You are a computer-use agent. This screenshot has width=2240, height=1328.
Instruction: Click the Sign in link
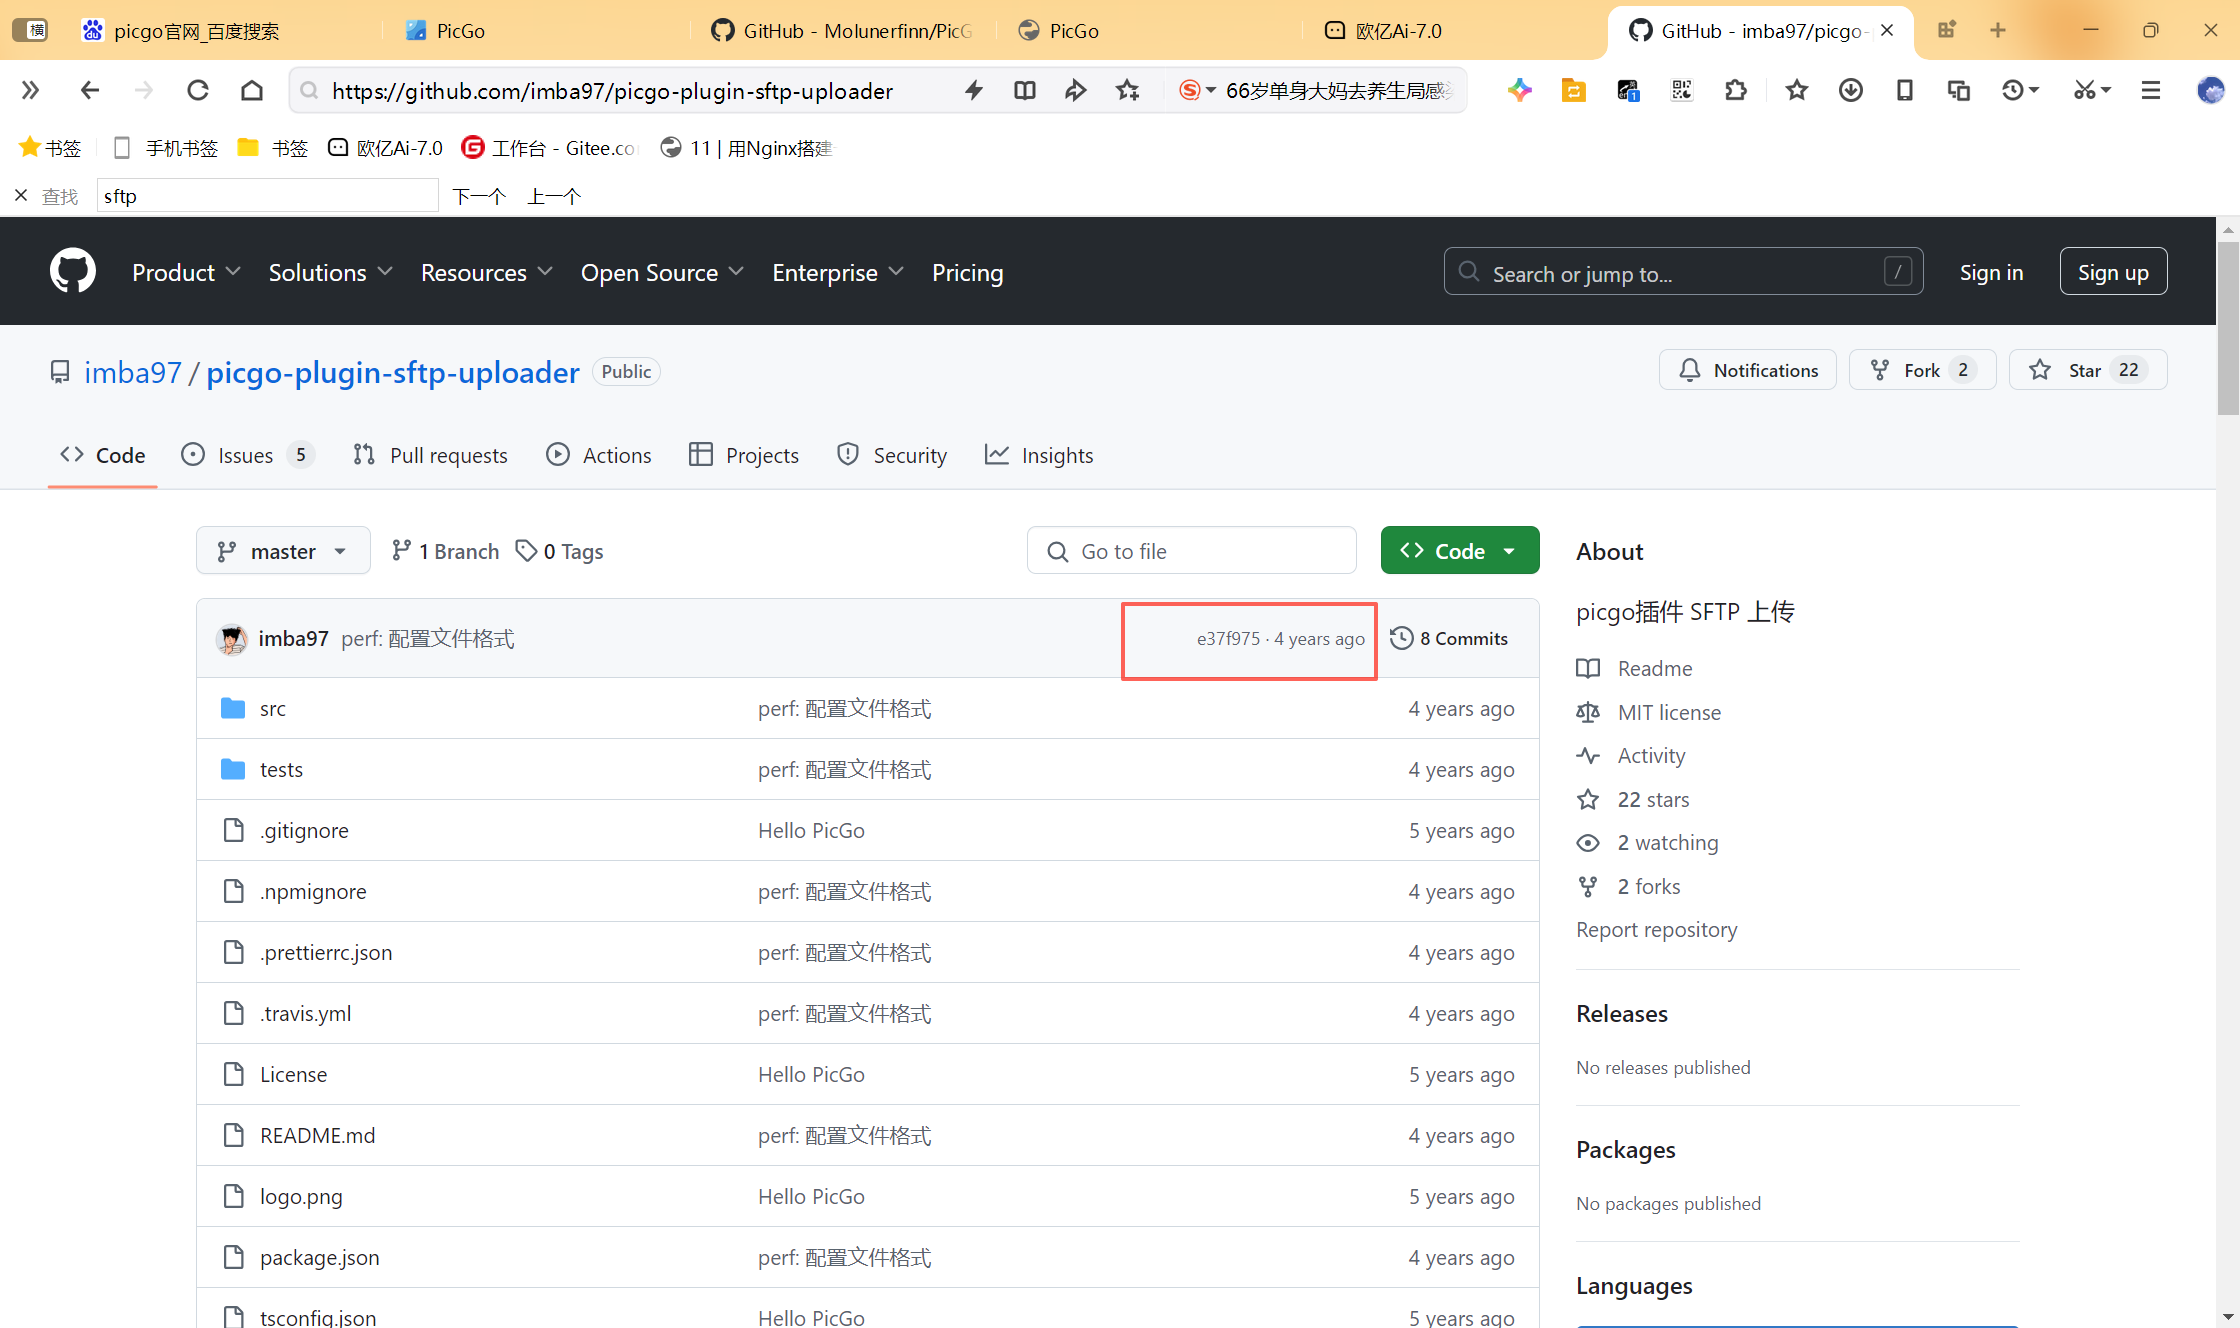pos(1991,272)
